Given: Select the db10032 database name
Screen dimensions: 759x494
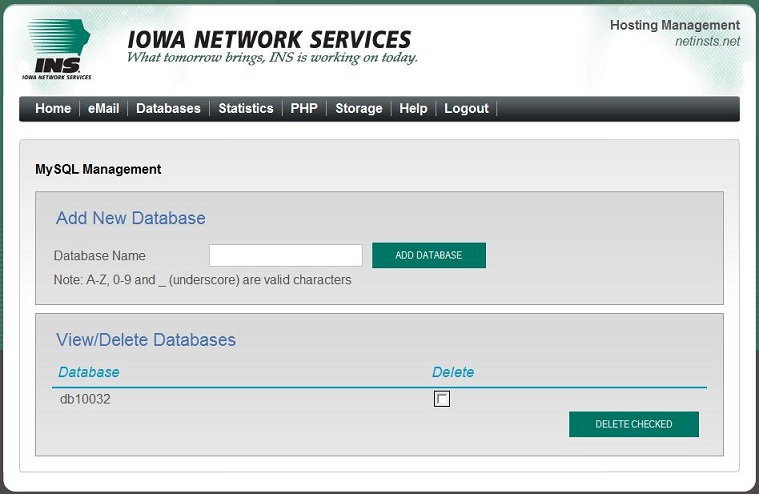Looking at the screenshot, I should click(x=85, y=399).
